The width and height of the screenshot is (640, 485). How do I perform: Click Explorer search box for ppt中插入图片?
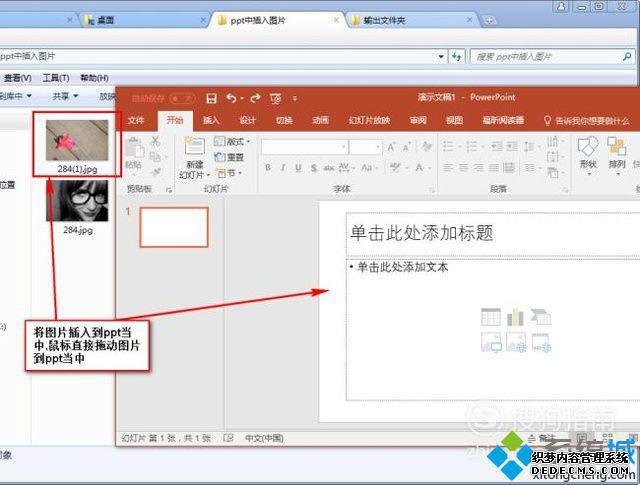pos(552,57)
